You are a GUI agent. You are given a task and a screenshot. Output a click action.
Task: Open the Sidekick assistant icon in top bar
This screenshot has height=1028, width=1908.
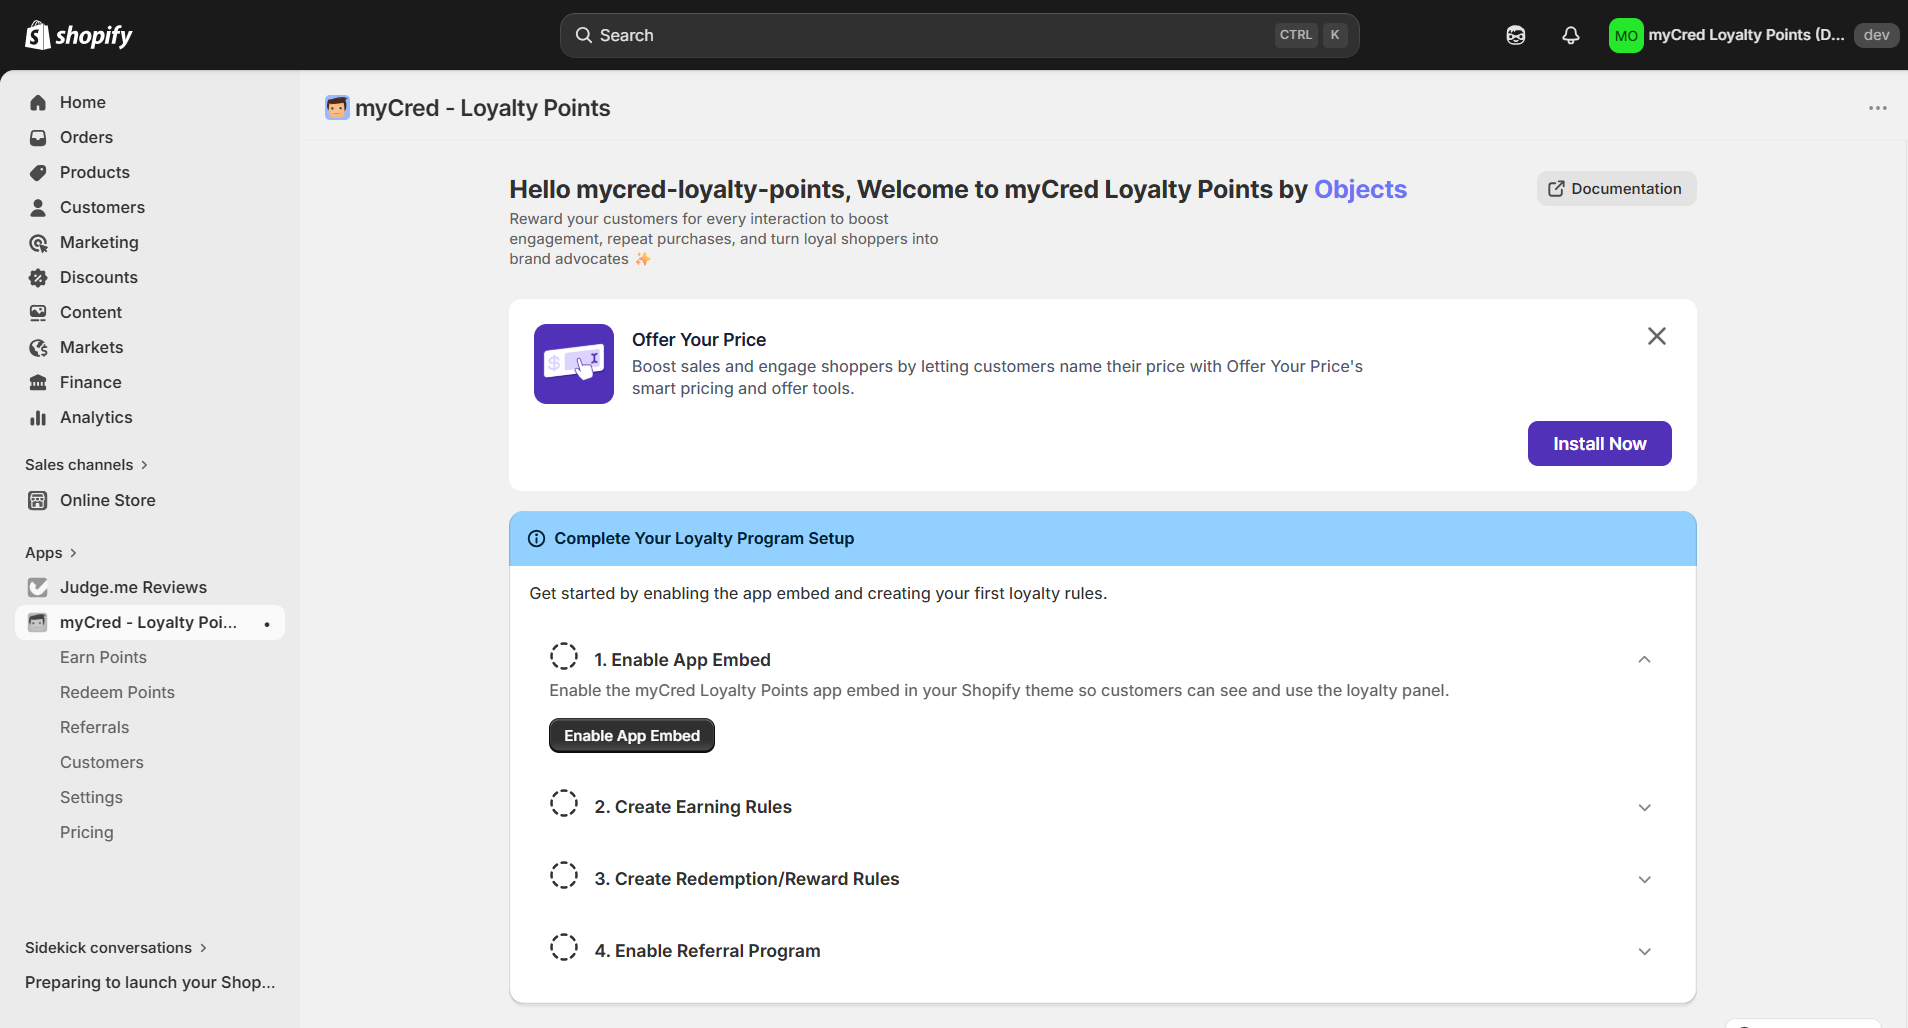click(x=1516, y=35)
